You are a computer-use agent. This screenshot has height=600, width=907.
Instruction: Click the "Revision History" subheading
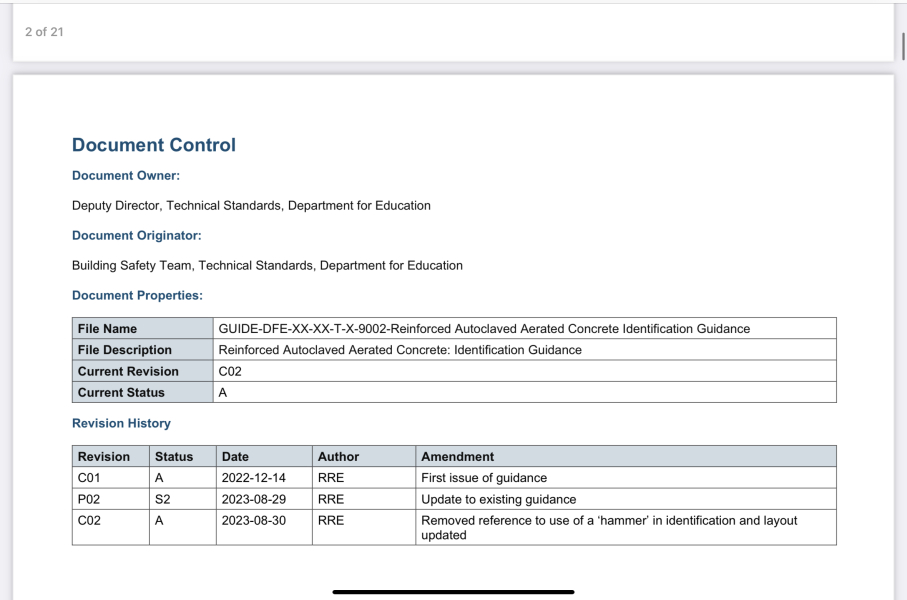click(x=121, y=424)
